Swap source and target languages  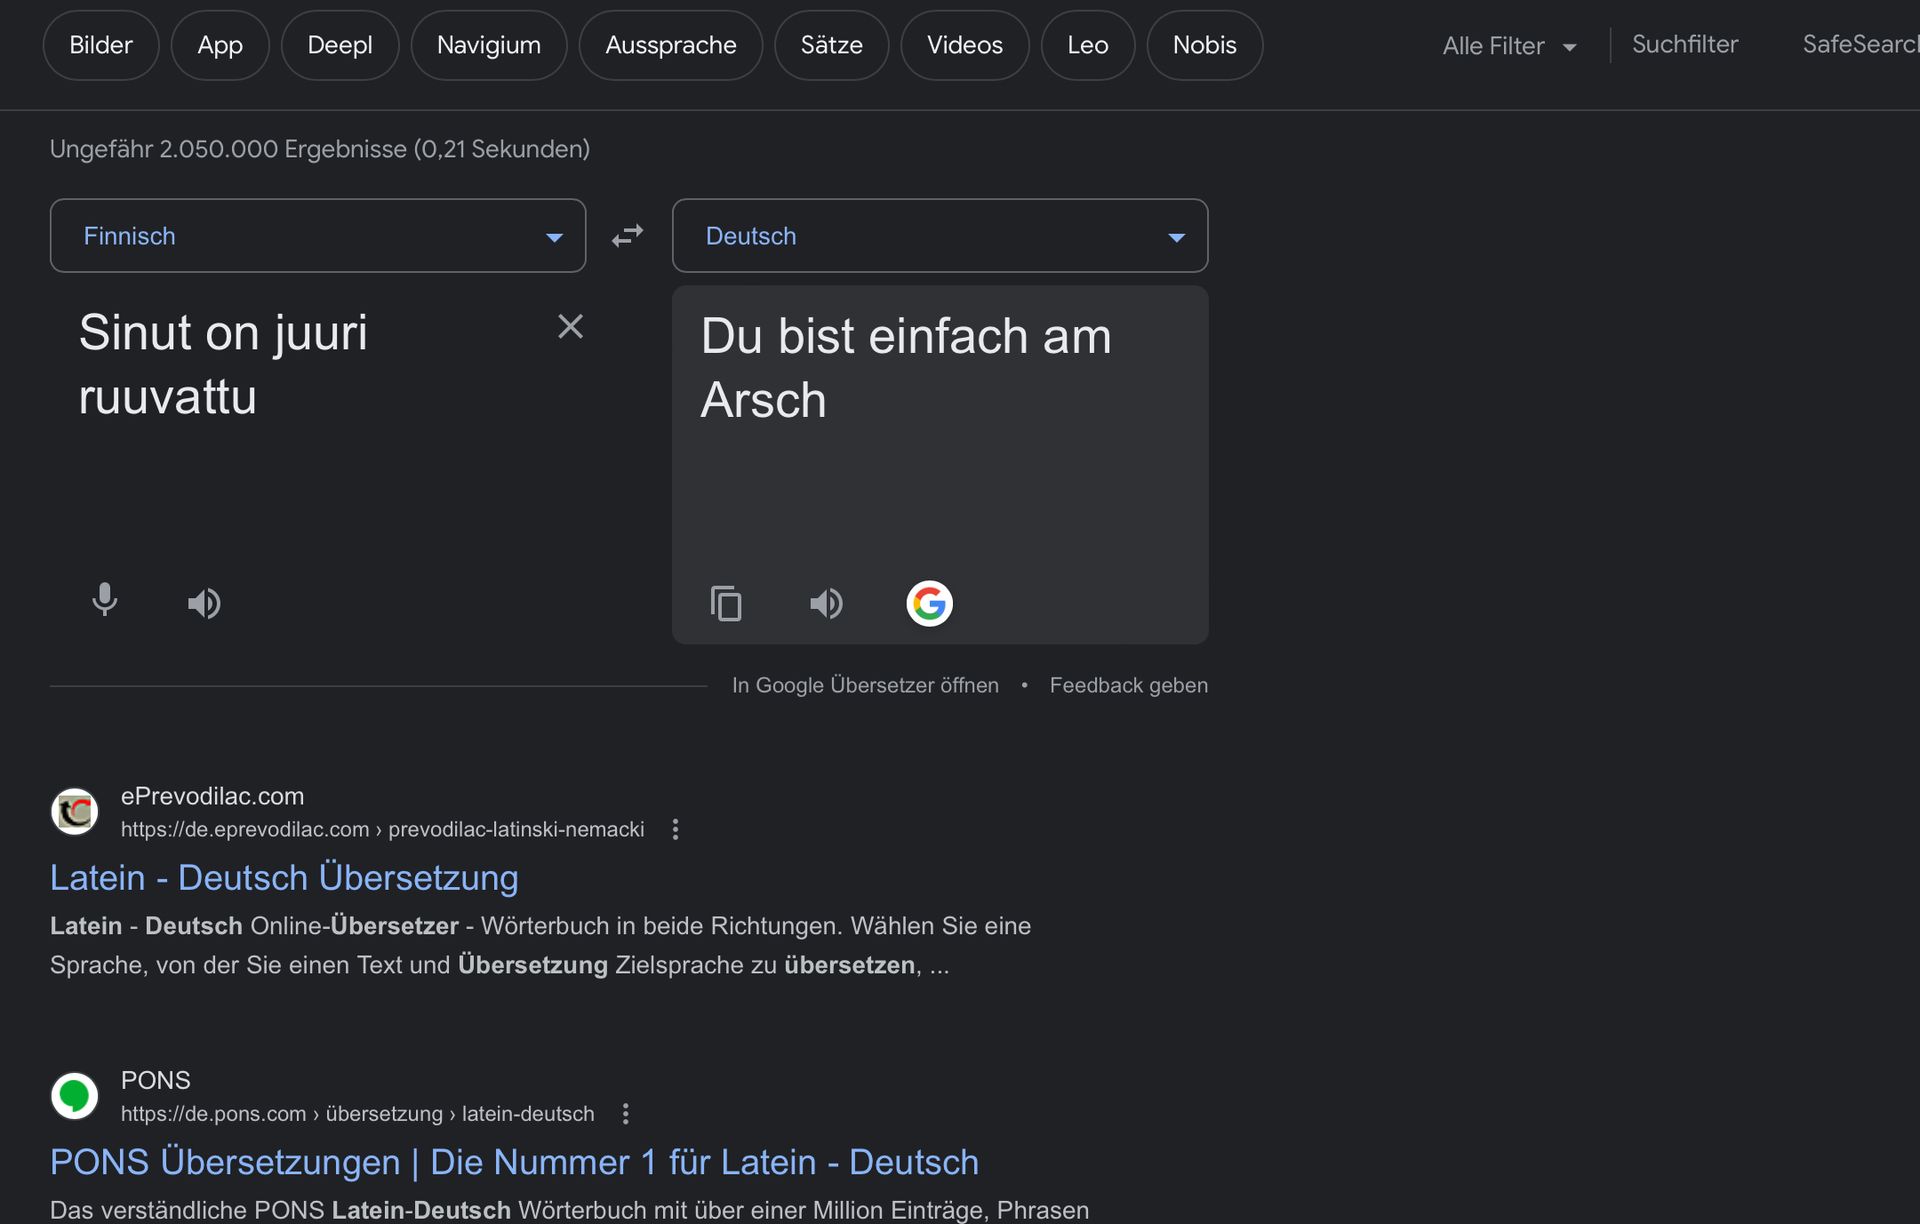(x=628, y=236)
